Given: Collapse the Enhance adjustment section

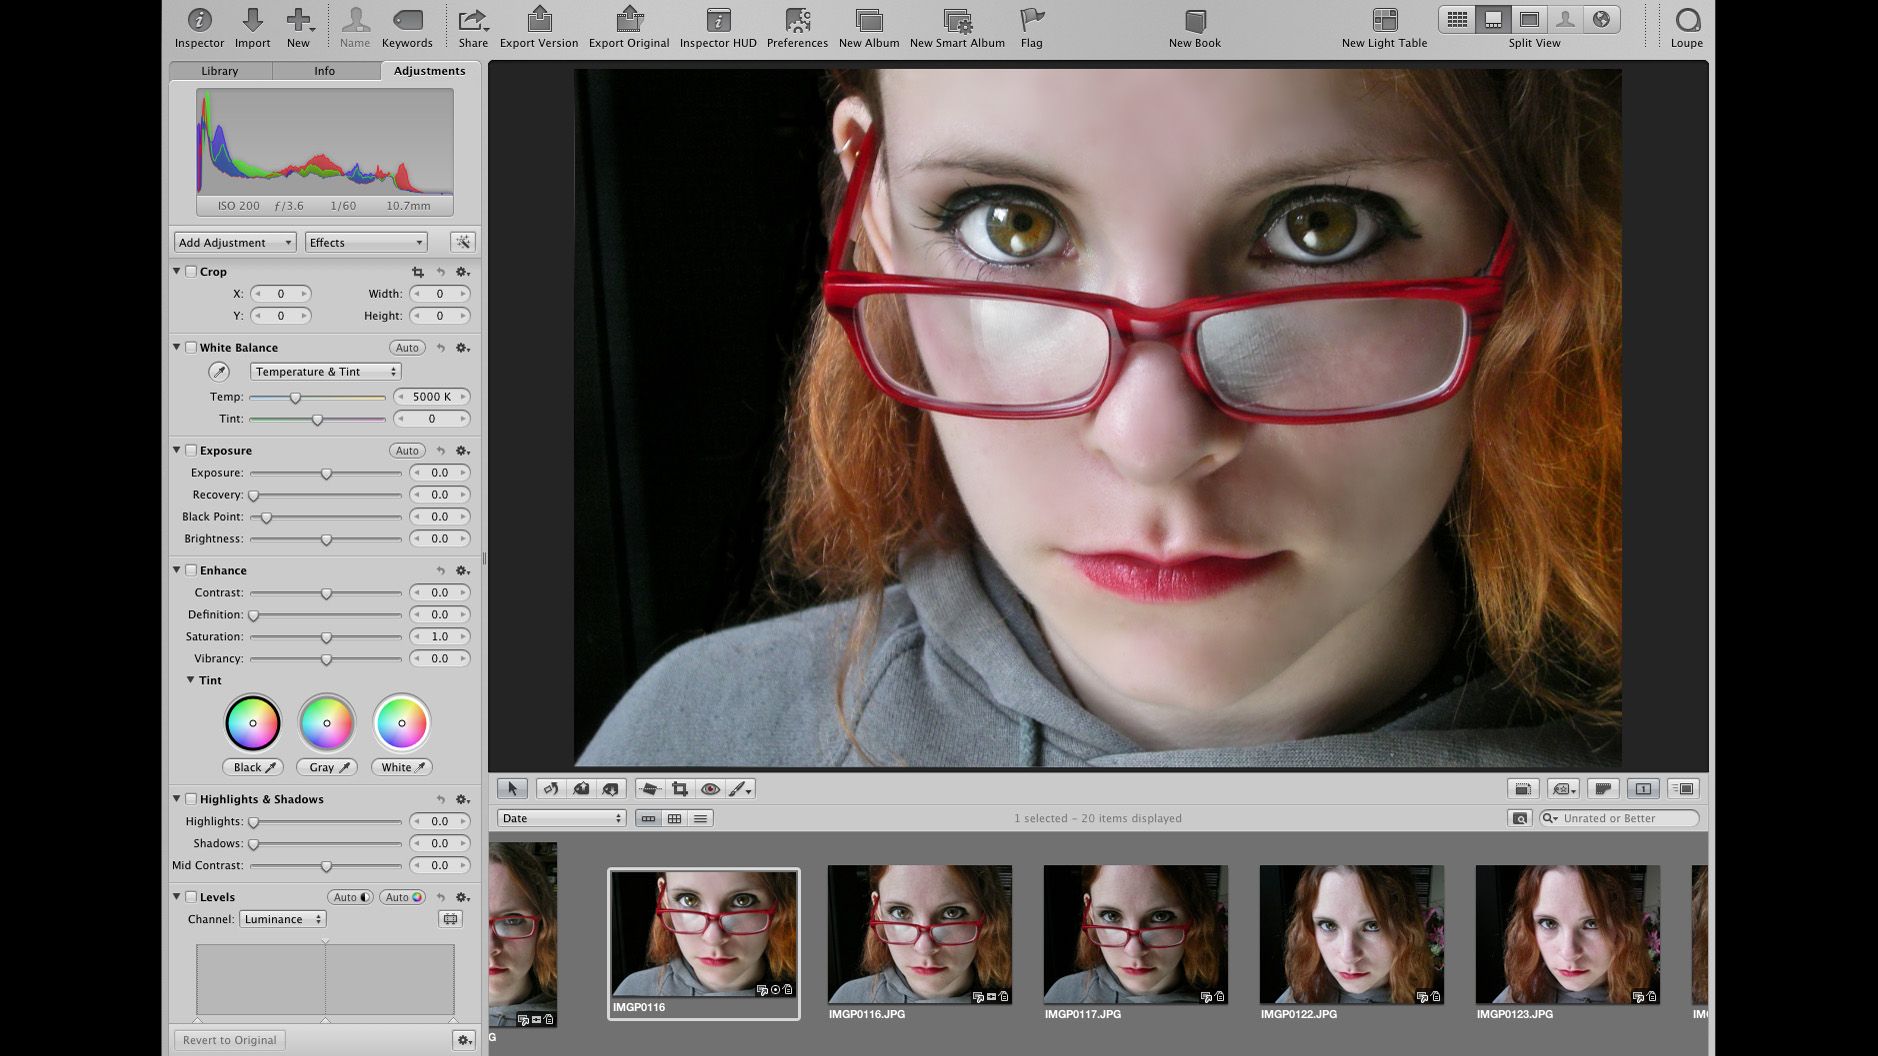Looking at the screenshot, I should point(177,570).
